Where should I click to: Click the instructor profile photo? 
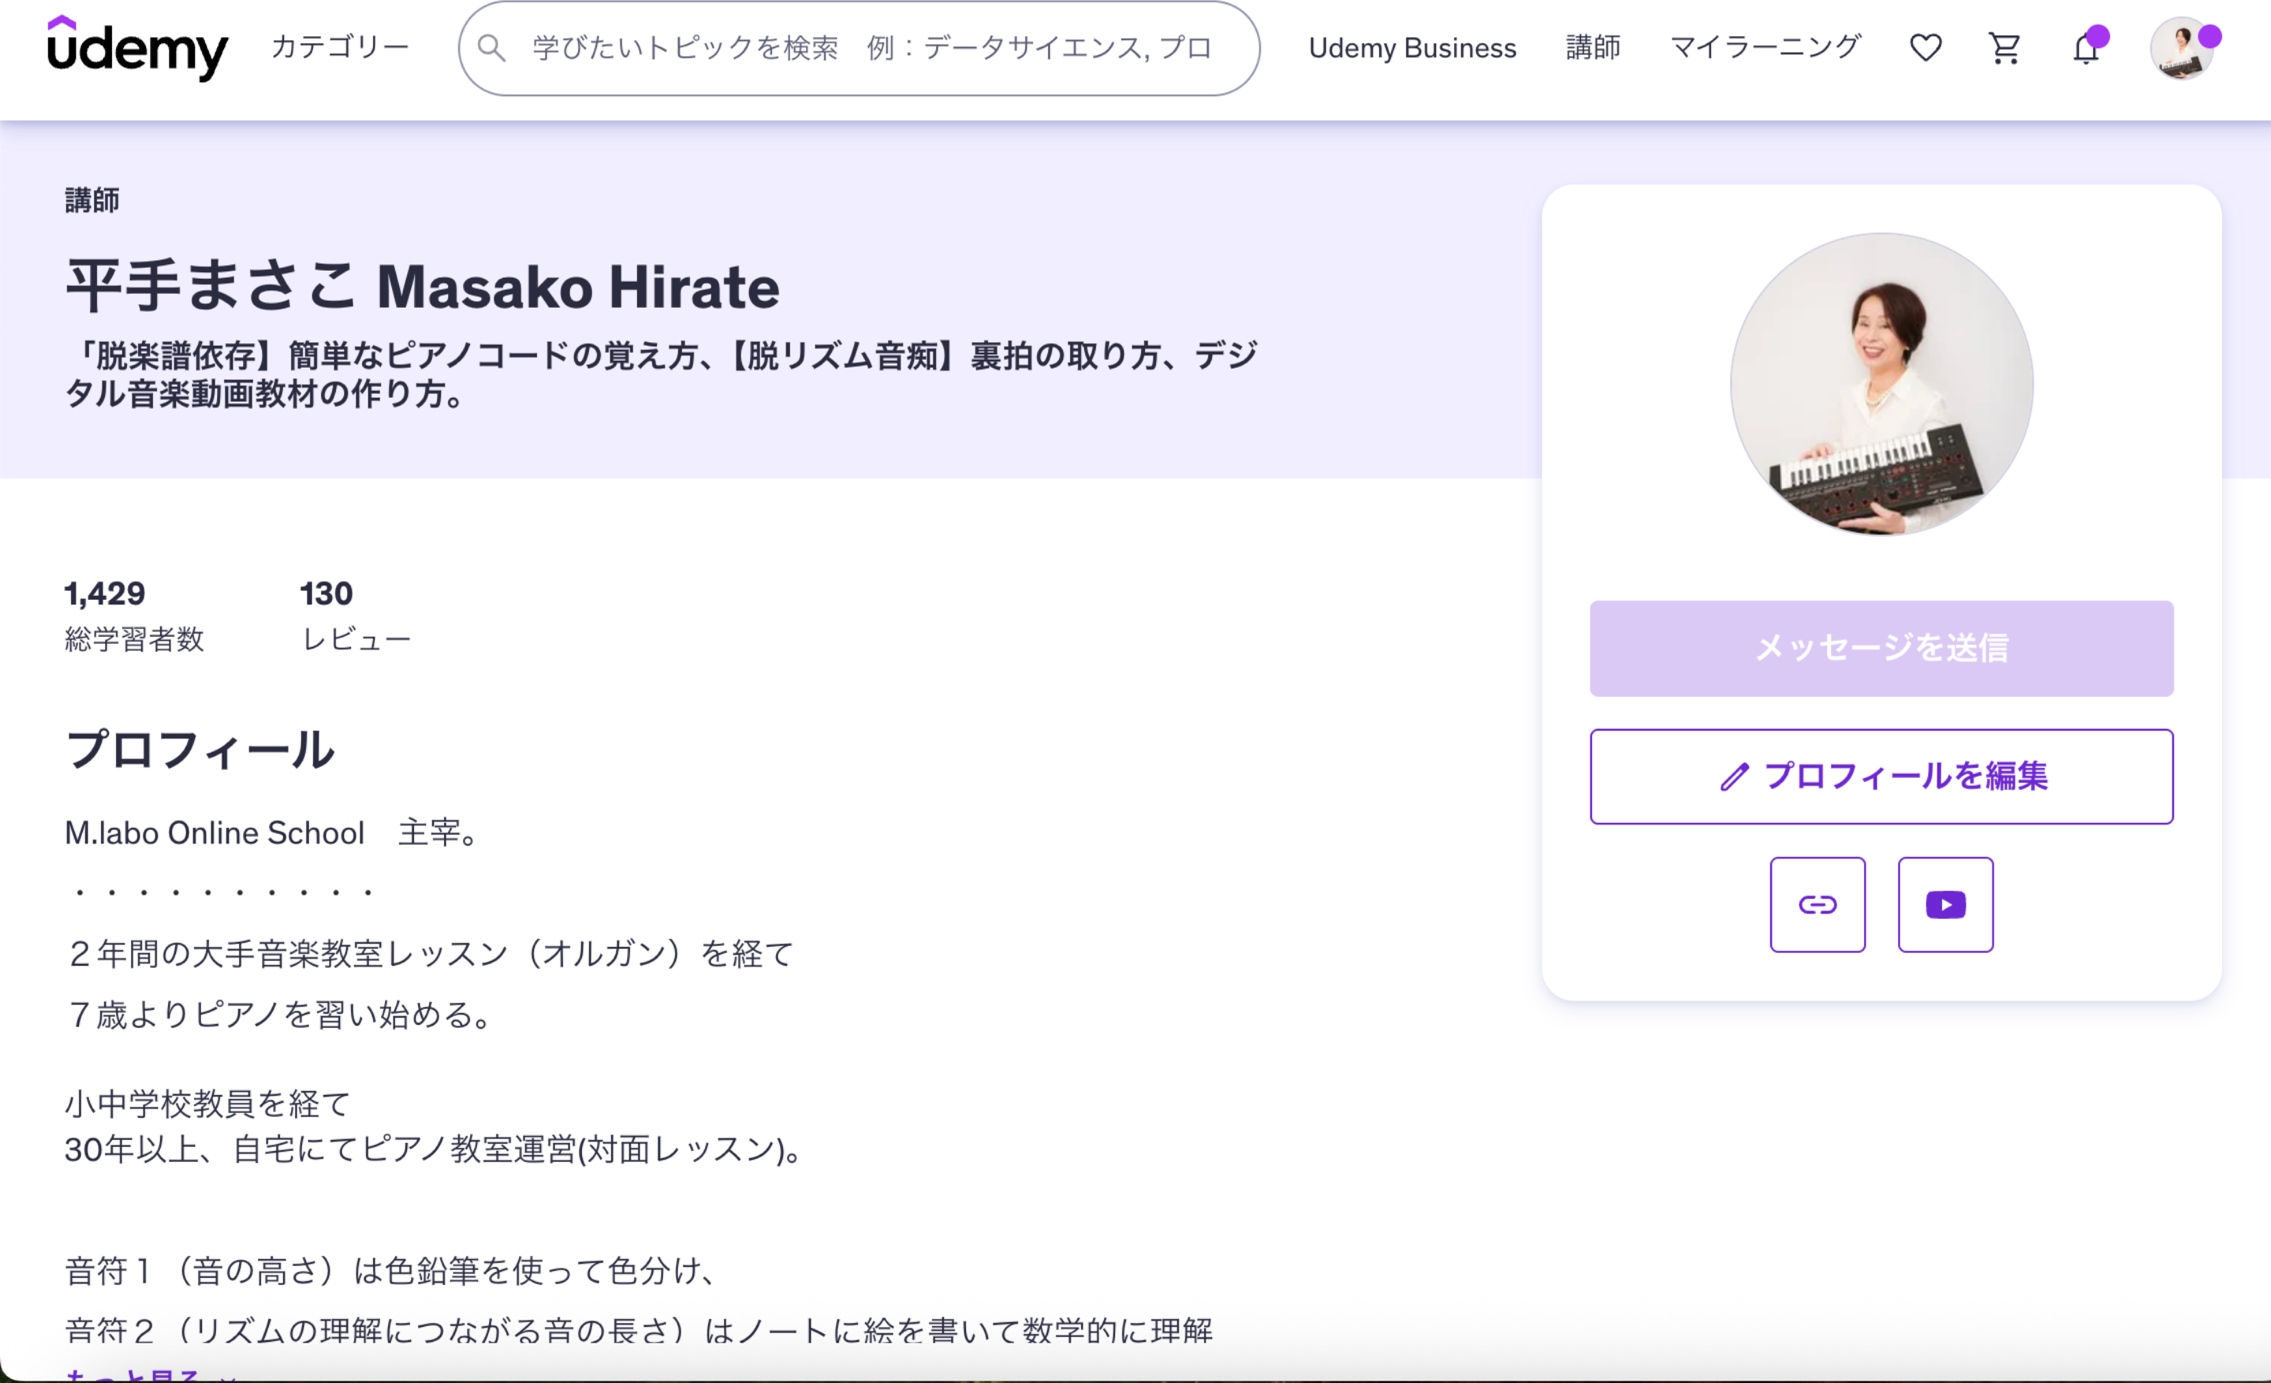click(x=1881, y=384)
